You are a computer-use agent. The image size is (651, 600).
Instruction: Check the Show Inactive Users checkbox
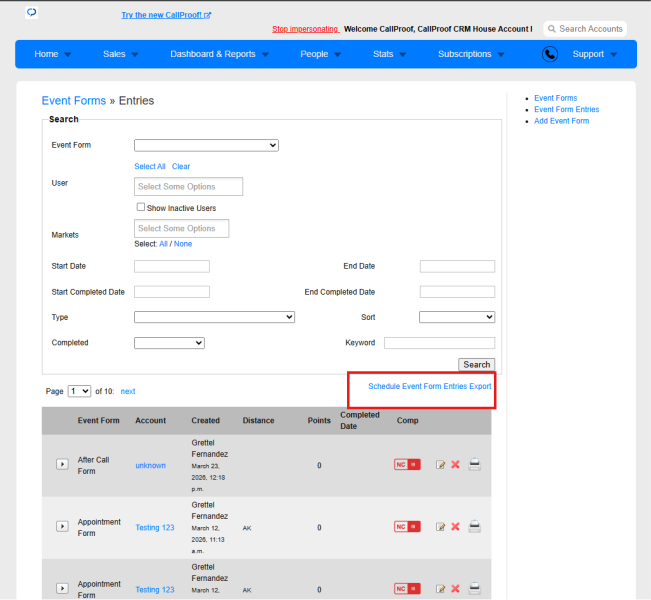pyautogui.click(x=141, y=207)
